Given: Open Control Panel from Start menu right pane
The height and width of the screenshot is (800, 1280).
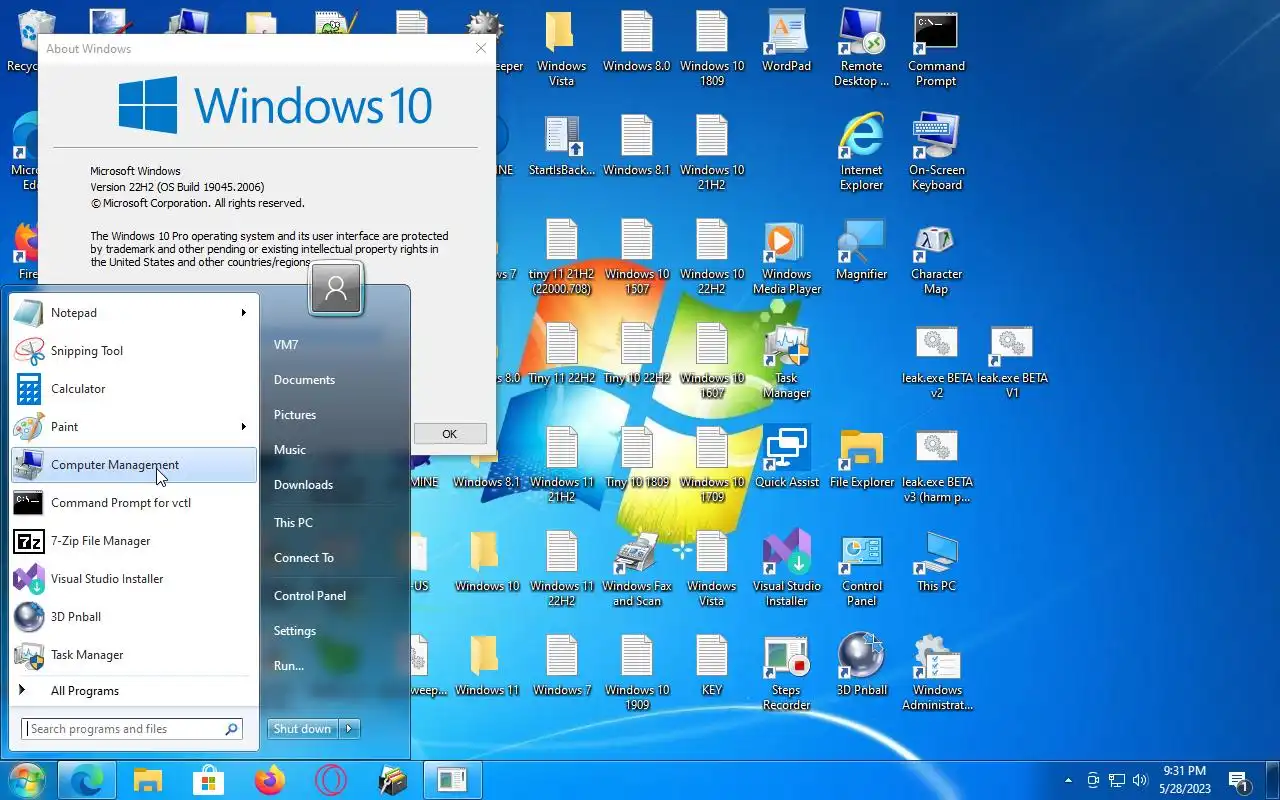Looking at the screenshot, I should (x=310, y=596).
